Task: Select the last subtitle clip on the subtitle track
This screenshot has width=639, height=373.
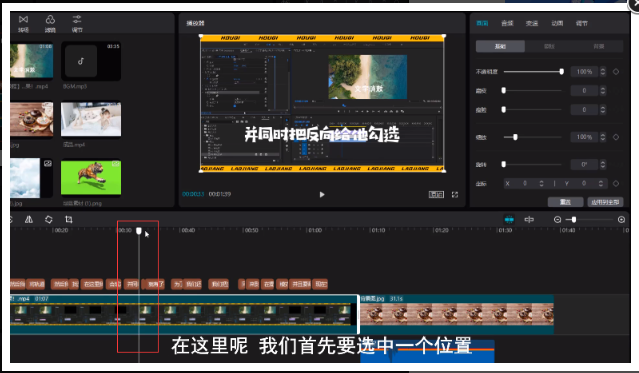Action: click(321, 284)
